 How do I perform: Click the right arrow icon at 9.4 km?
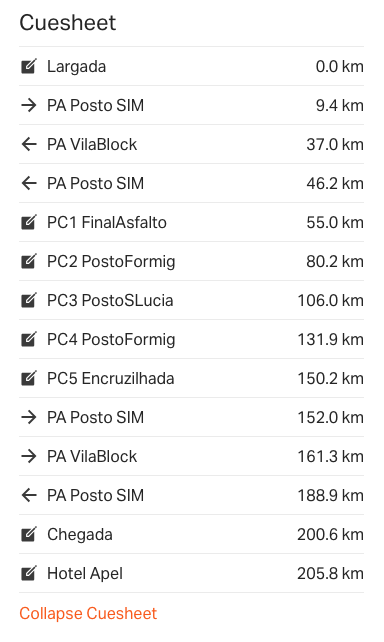pyautogui.click(x=29, y=105)
